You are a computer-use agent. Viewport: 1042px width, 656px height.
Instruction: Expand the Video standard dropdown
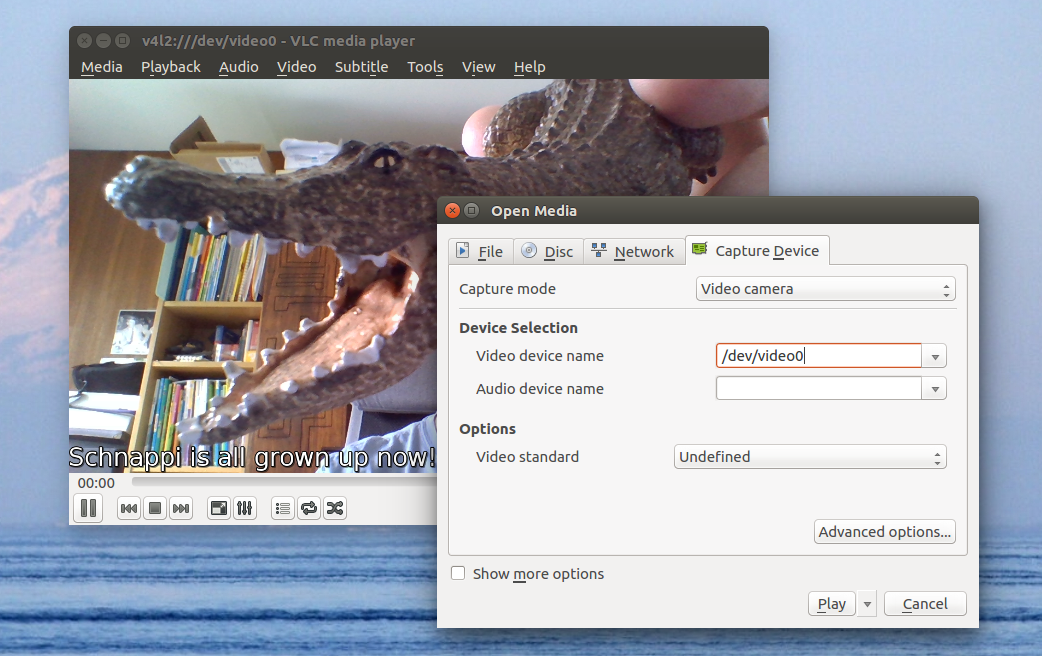pos(810,457)
